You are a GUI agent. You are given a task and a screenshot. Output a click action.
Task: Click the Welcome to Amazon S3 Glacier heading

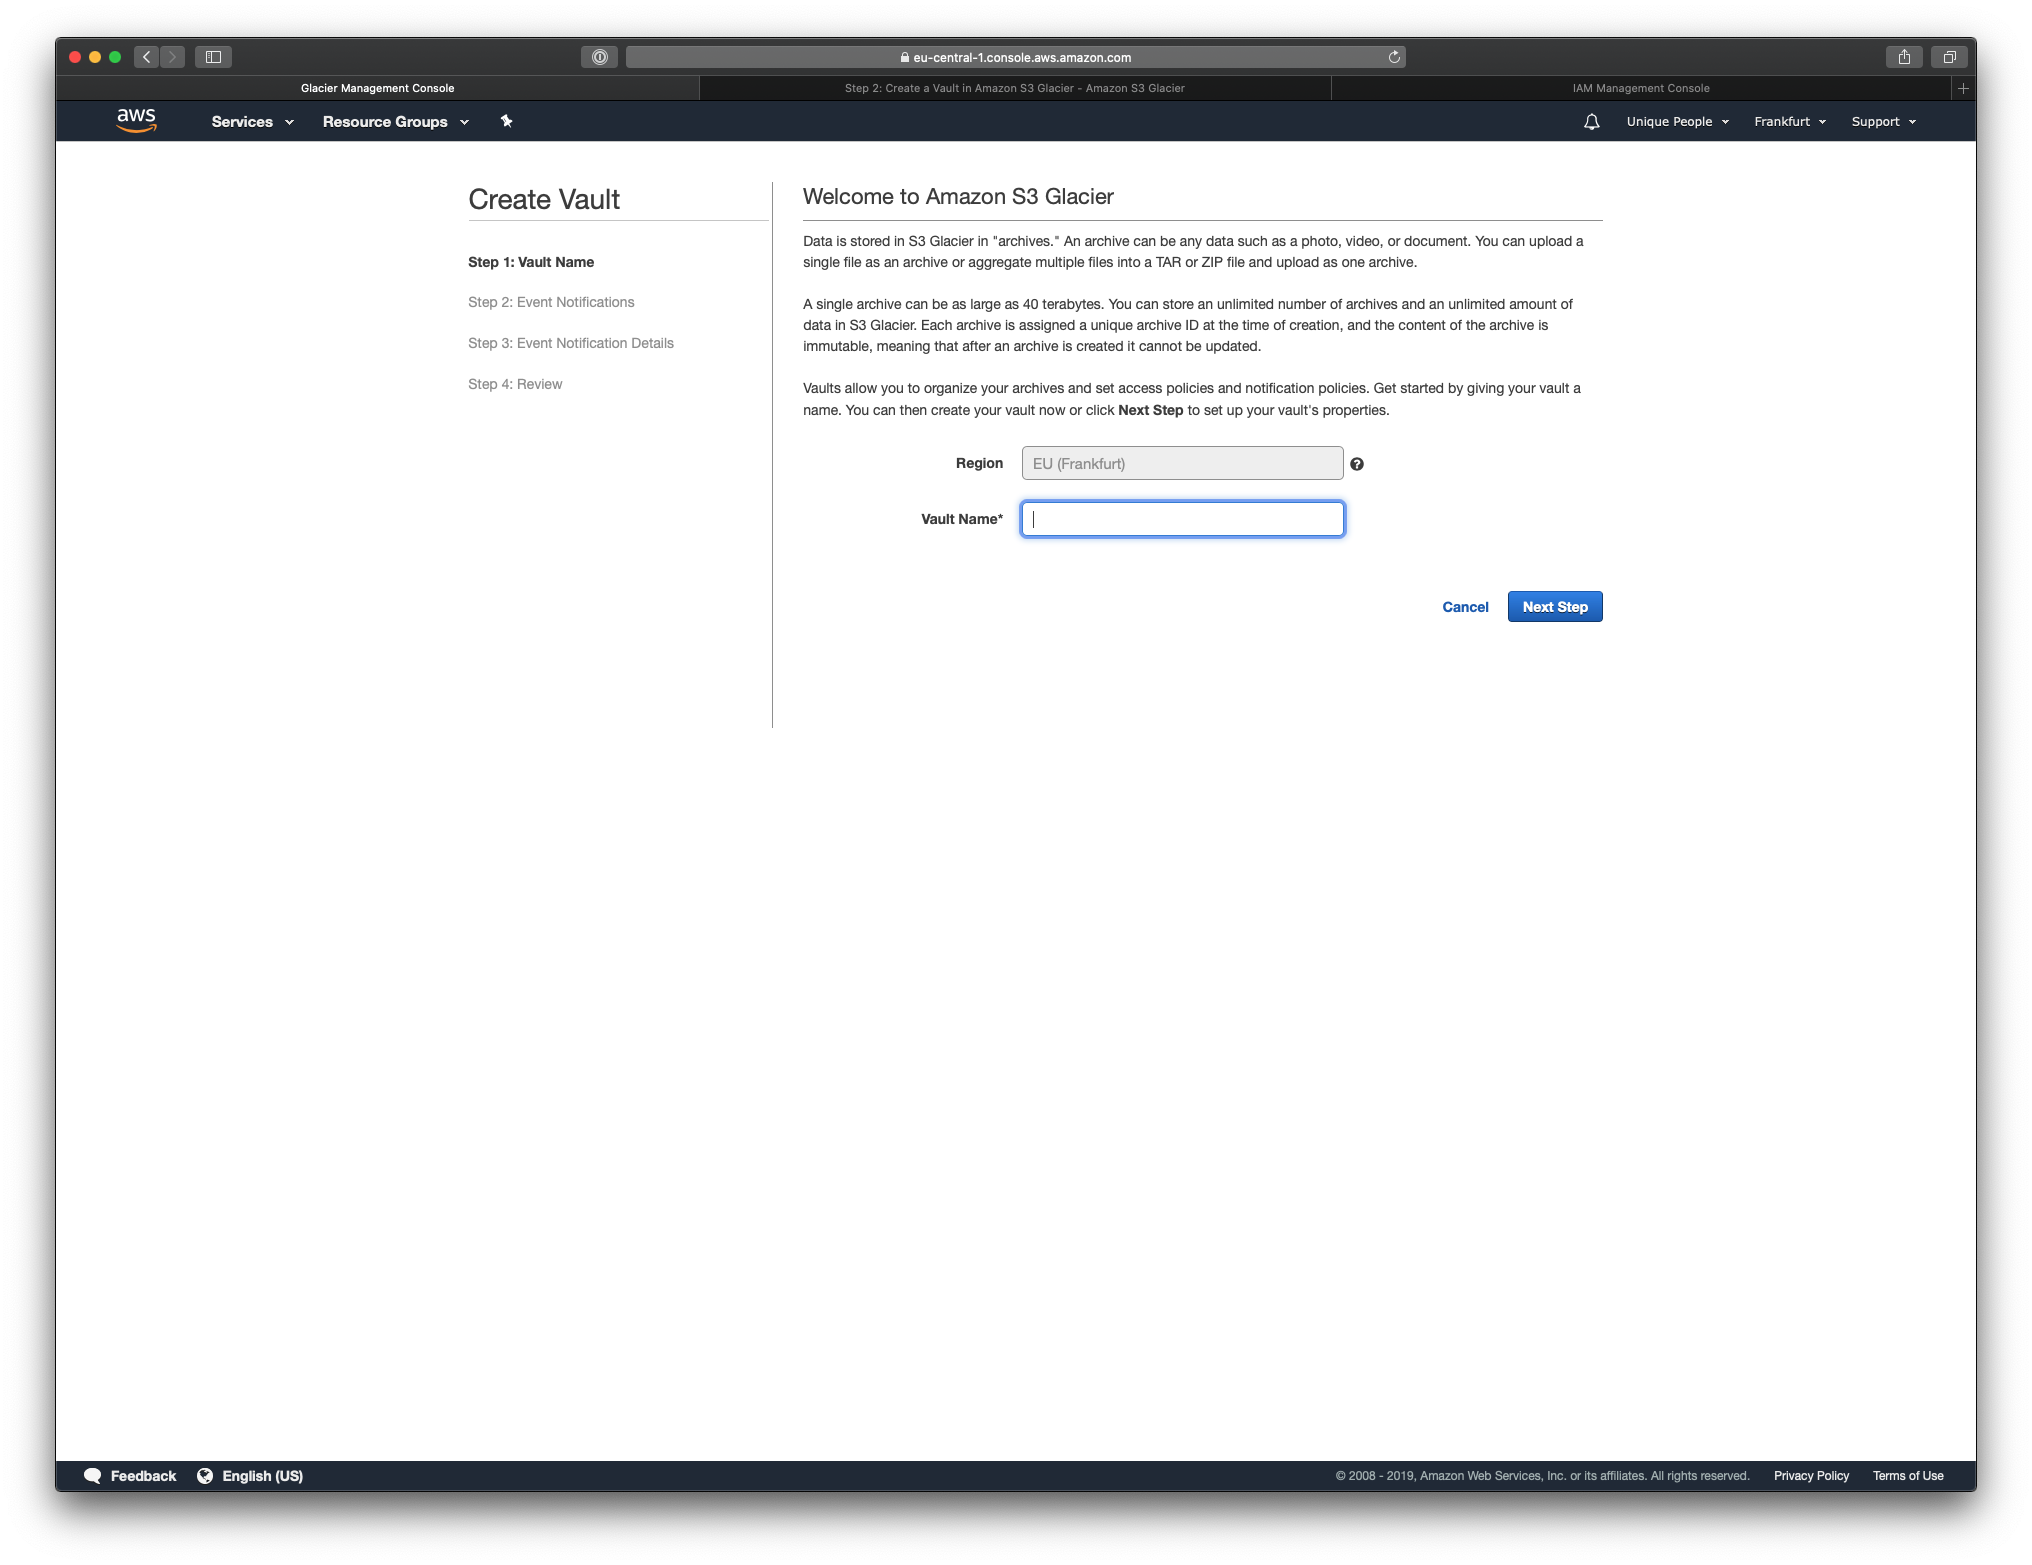(x=958, y=197)
